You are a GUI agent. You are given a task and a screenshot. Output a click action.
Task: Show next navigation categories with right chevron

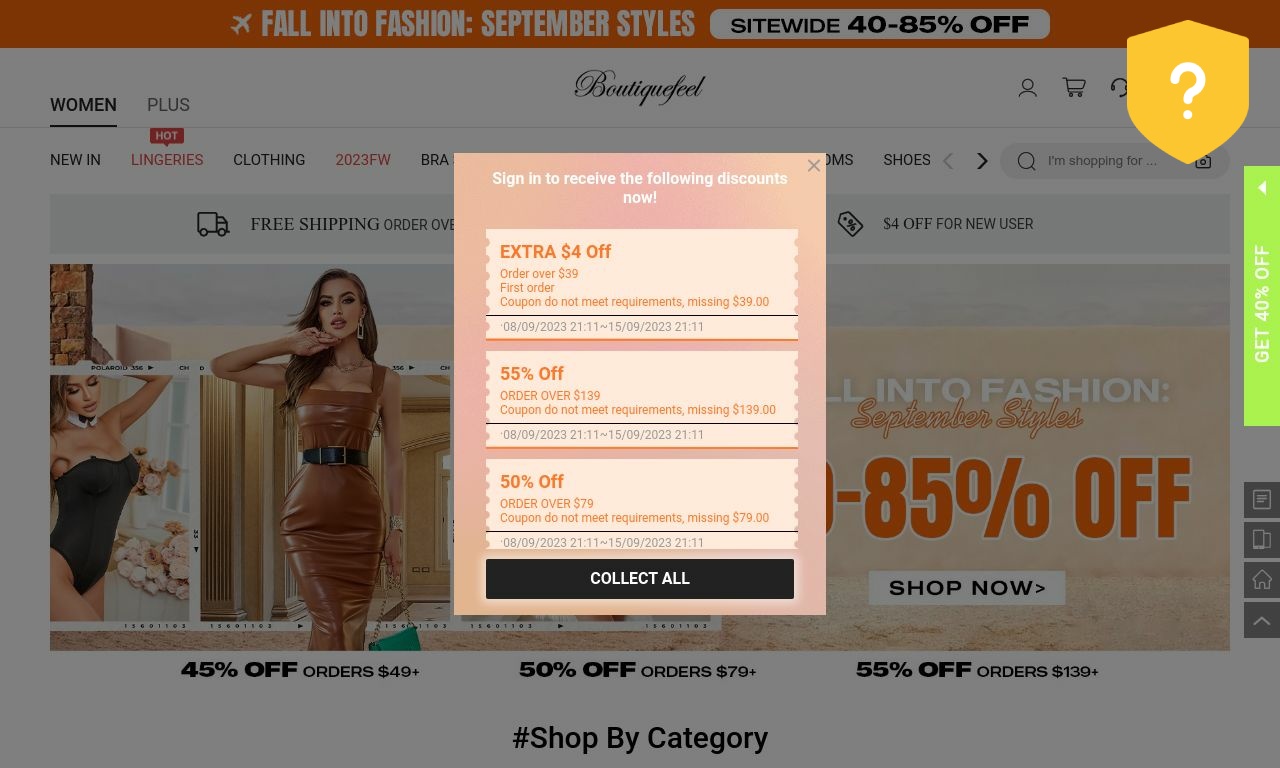pos(982,161)
